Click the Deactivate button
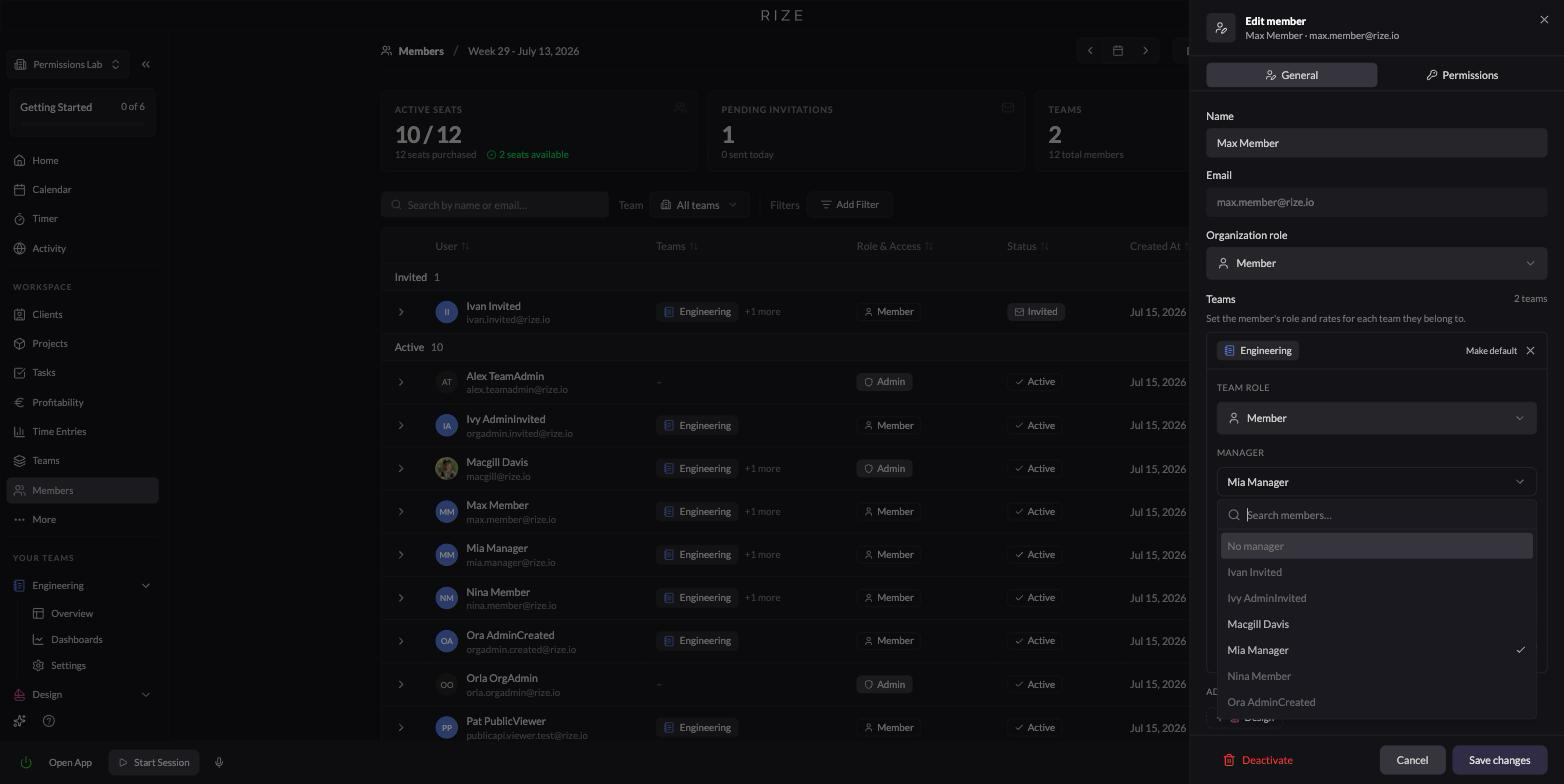1564x784 pixels. pos(1258,760)
